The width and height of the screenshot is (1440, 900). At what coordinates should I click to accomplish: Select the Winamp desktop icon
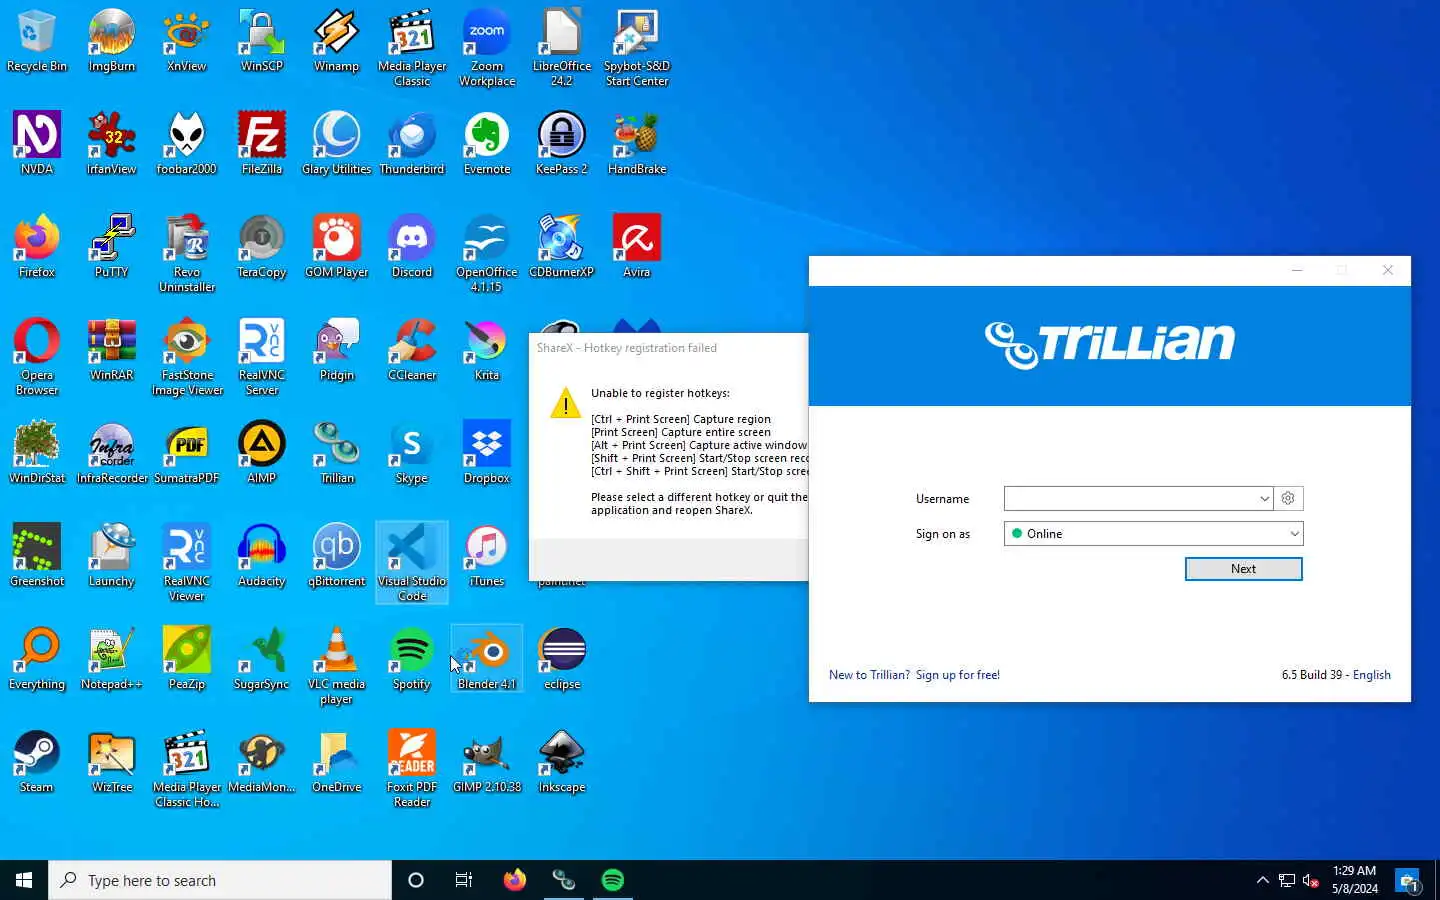(337, 41)
